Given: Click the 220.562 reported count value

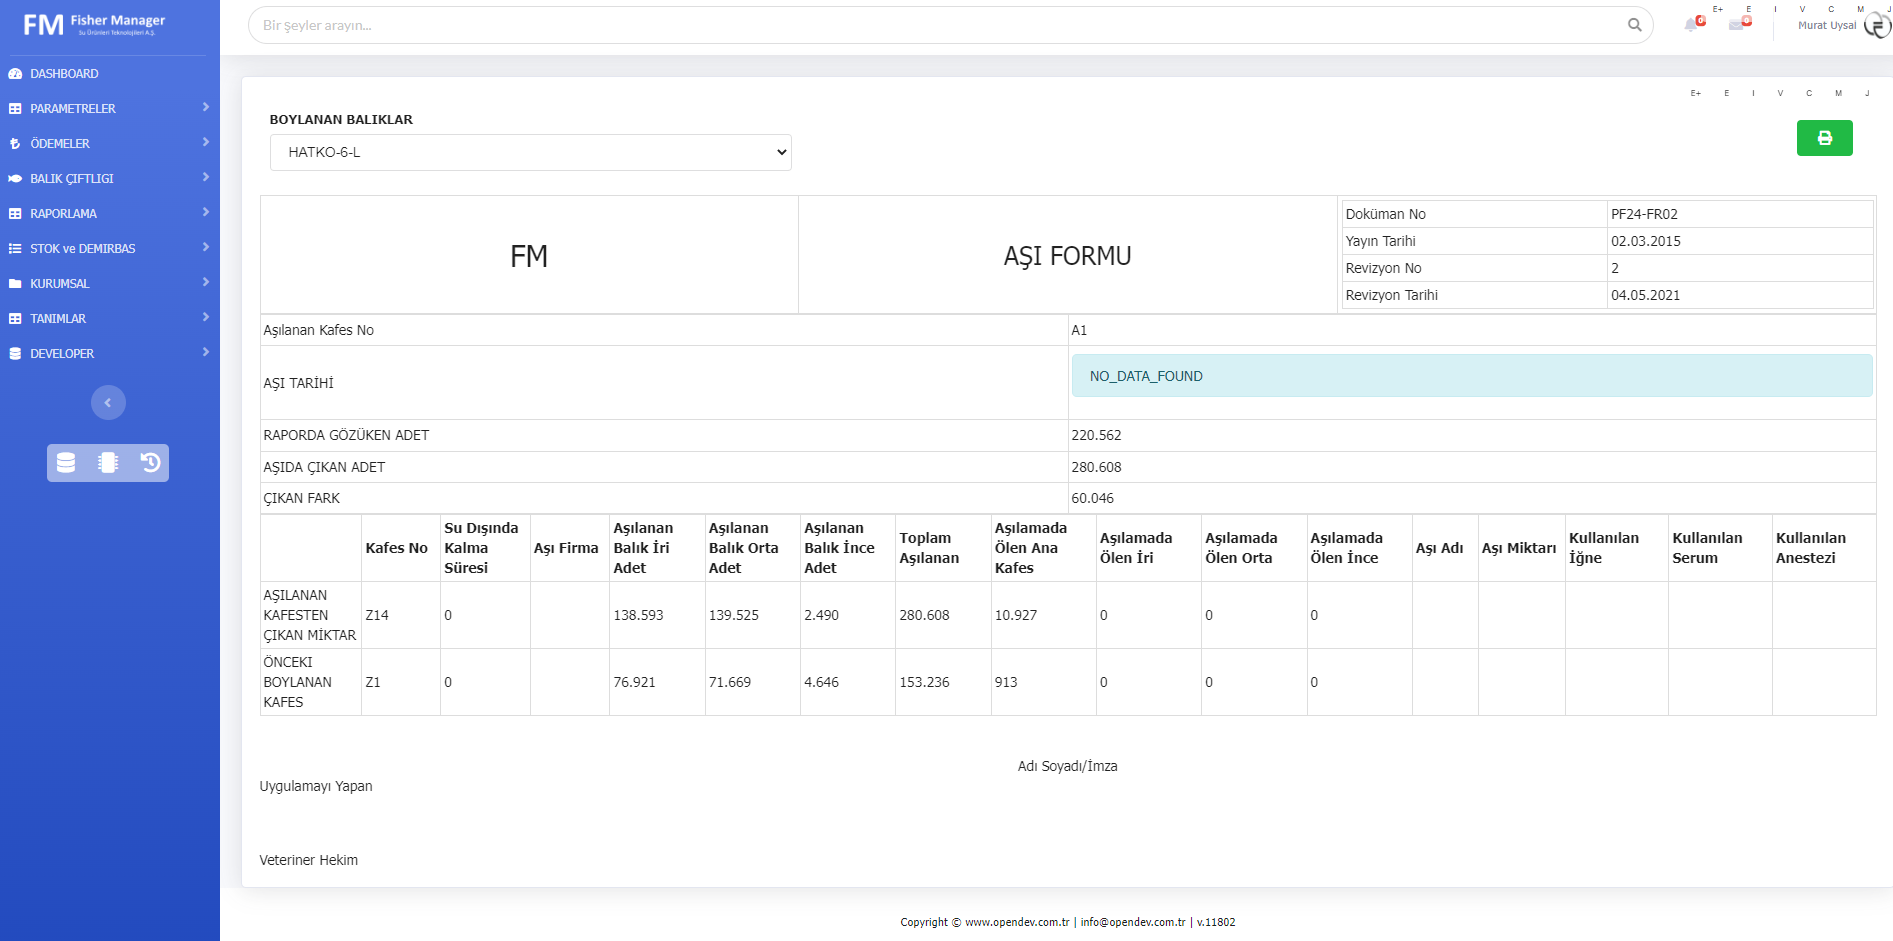Looking at the screenshot, I should (1096, 435).
